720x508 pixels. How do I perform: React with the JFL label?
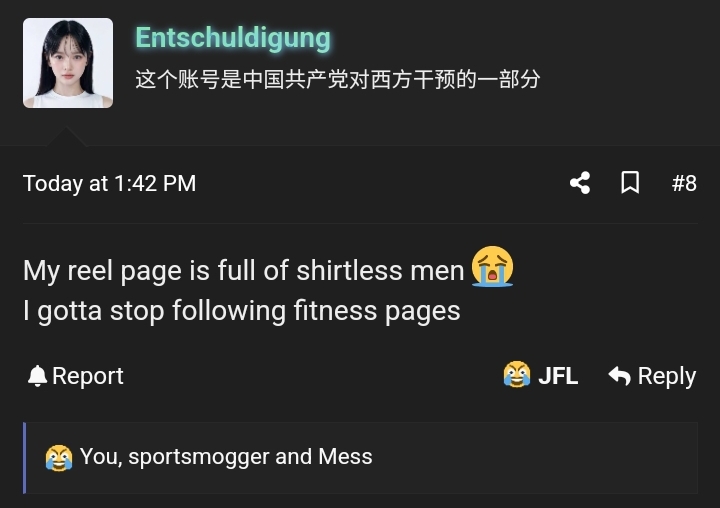558,376
